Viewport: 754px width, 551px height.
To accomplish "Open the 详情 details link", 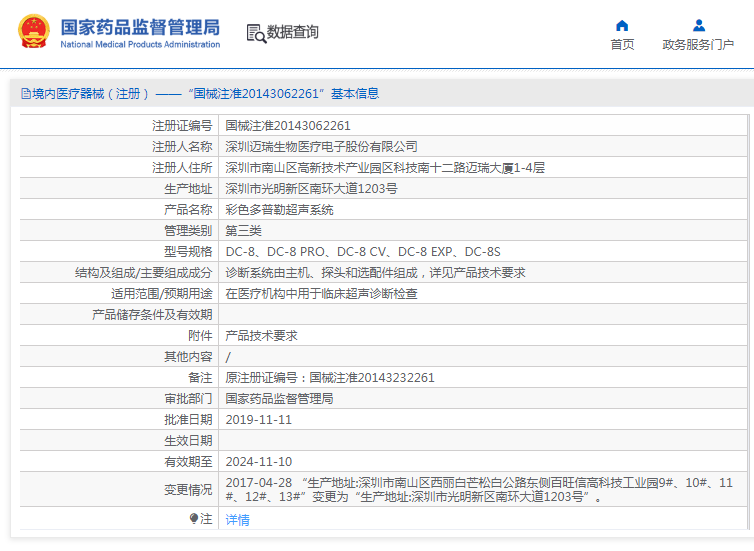I will pos(238,520).
